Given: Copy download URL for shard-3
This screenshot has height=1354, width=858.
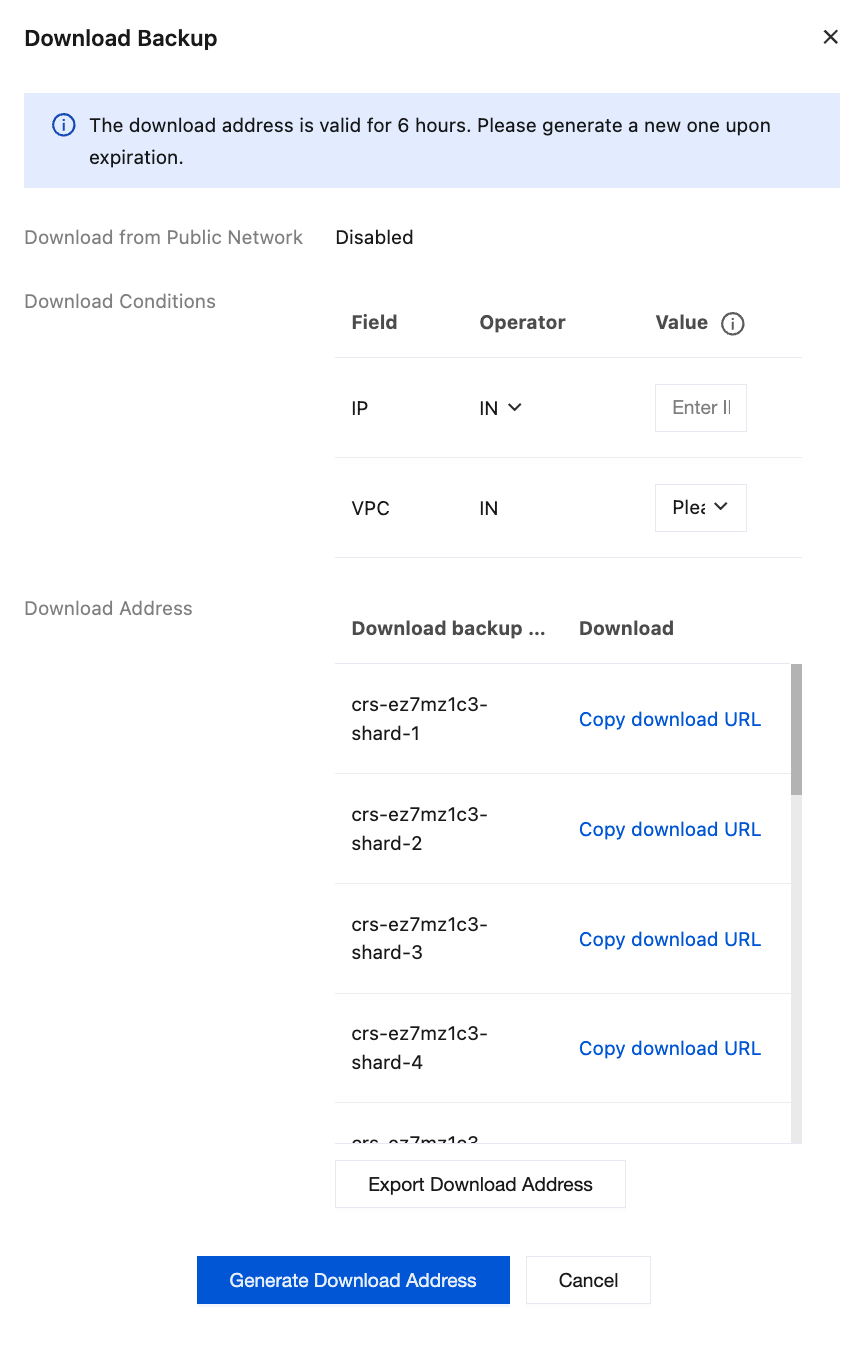Looking at the screenshot, I should point(669,940).
